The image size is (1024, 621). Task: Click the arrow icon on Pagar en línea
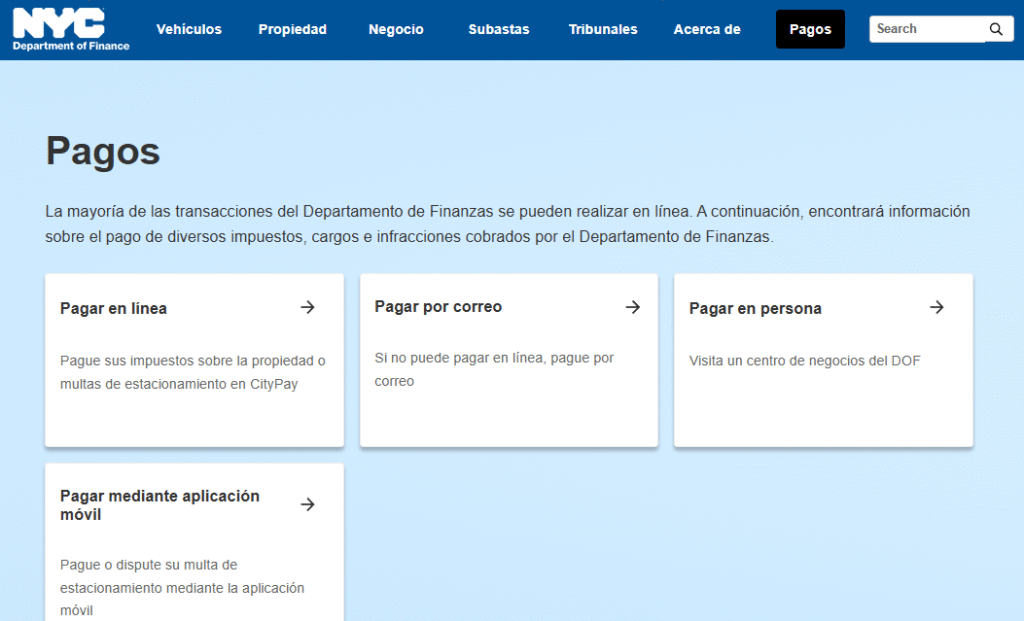[308, 307]
